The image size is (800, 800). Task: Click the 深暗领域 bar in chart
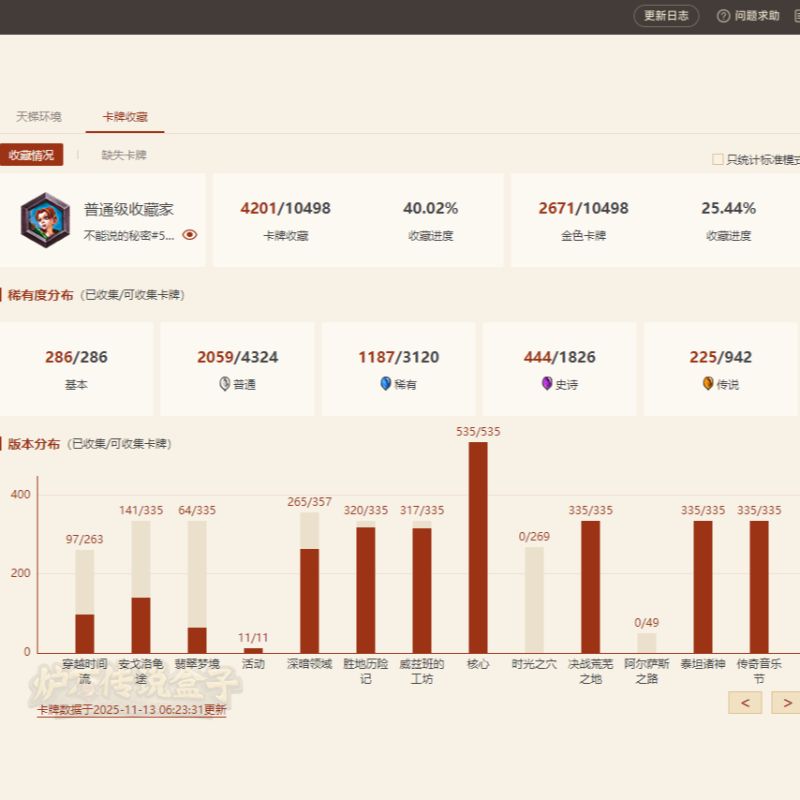(x=309, y=600)
